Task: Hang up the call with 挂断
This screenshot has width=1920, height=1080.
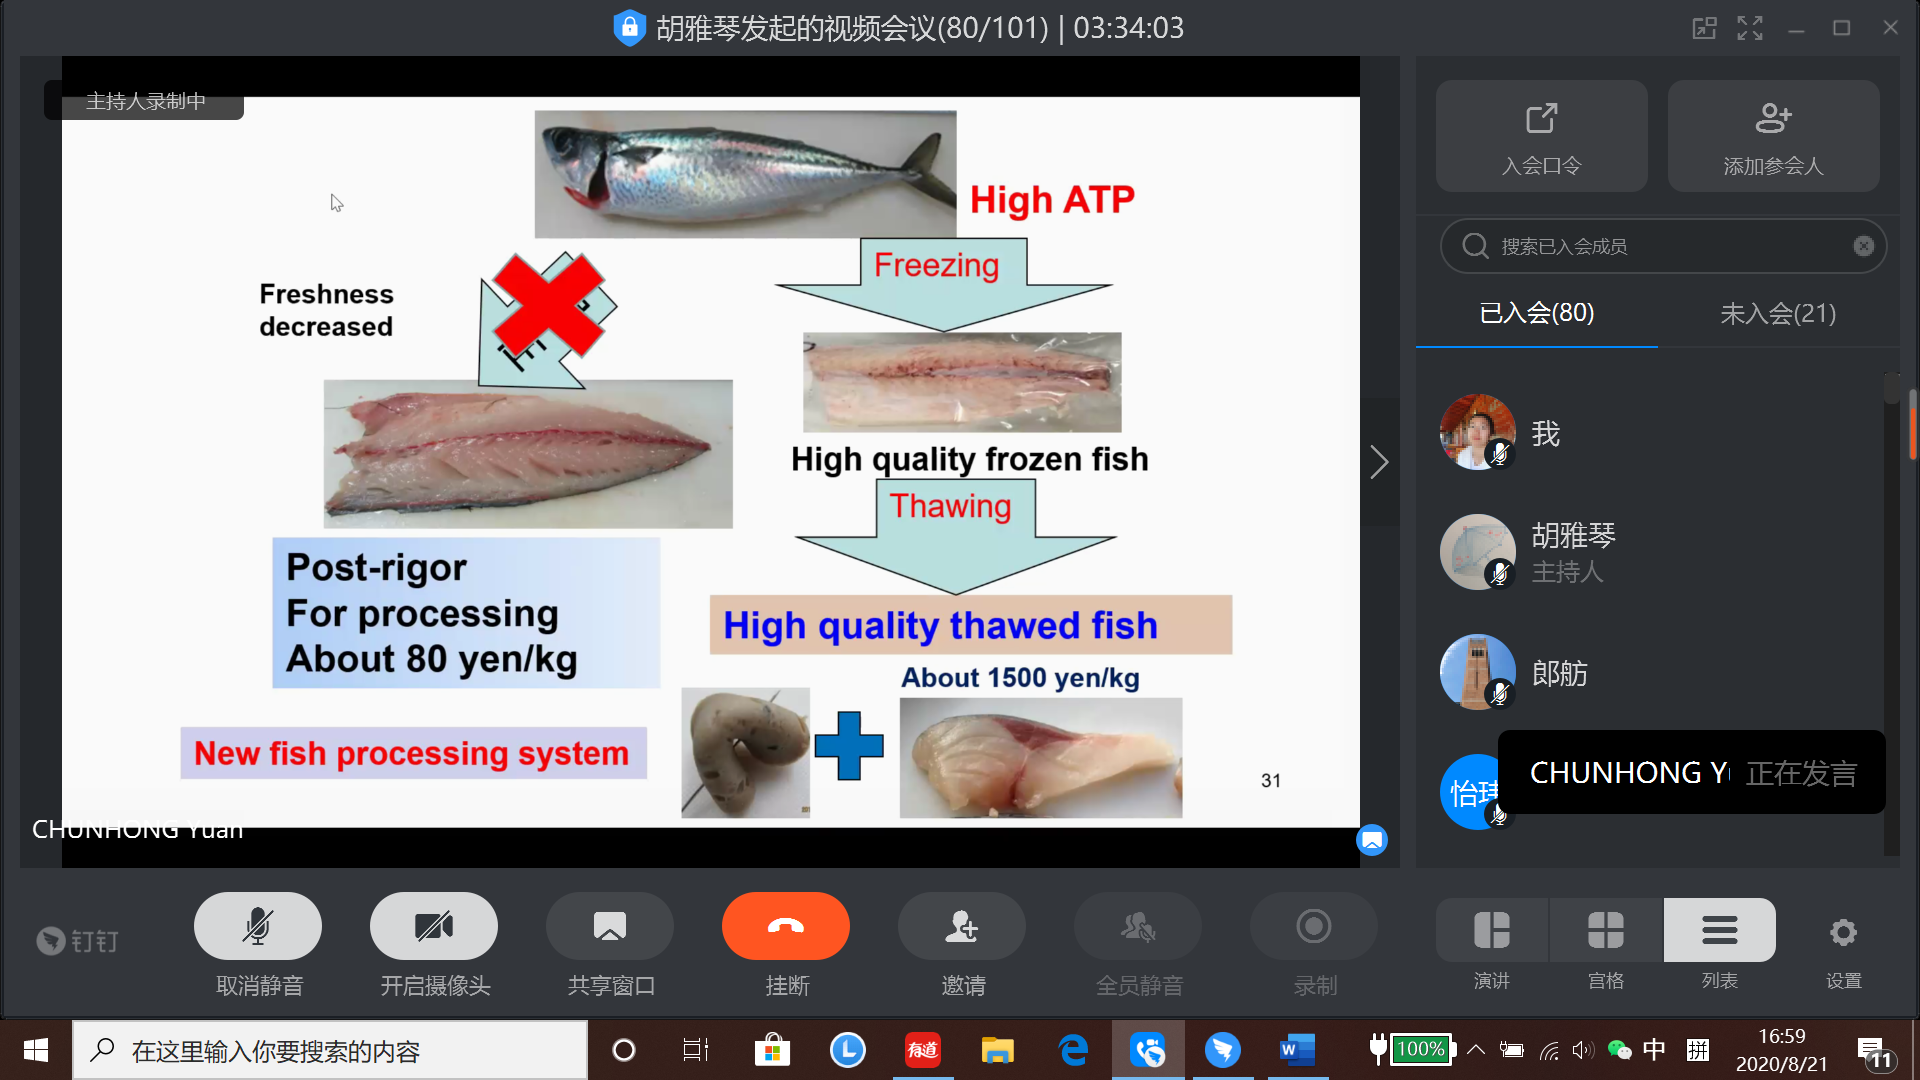Action: coord(785,927)
